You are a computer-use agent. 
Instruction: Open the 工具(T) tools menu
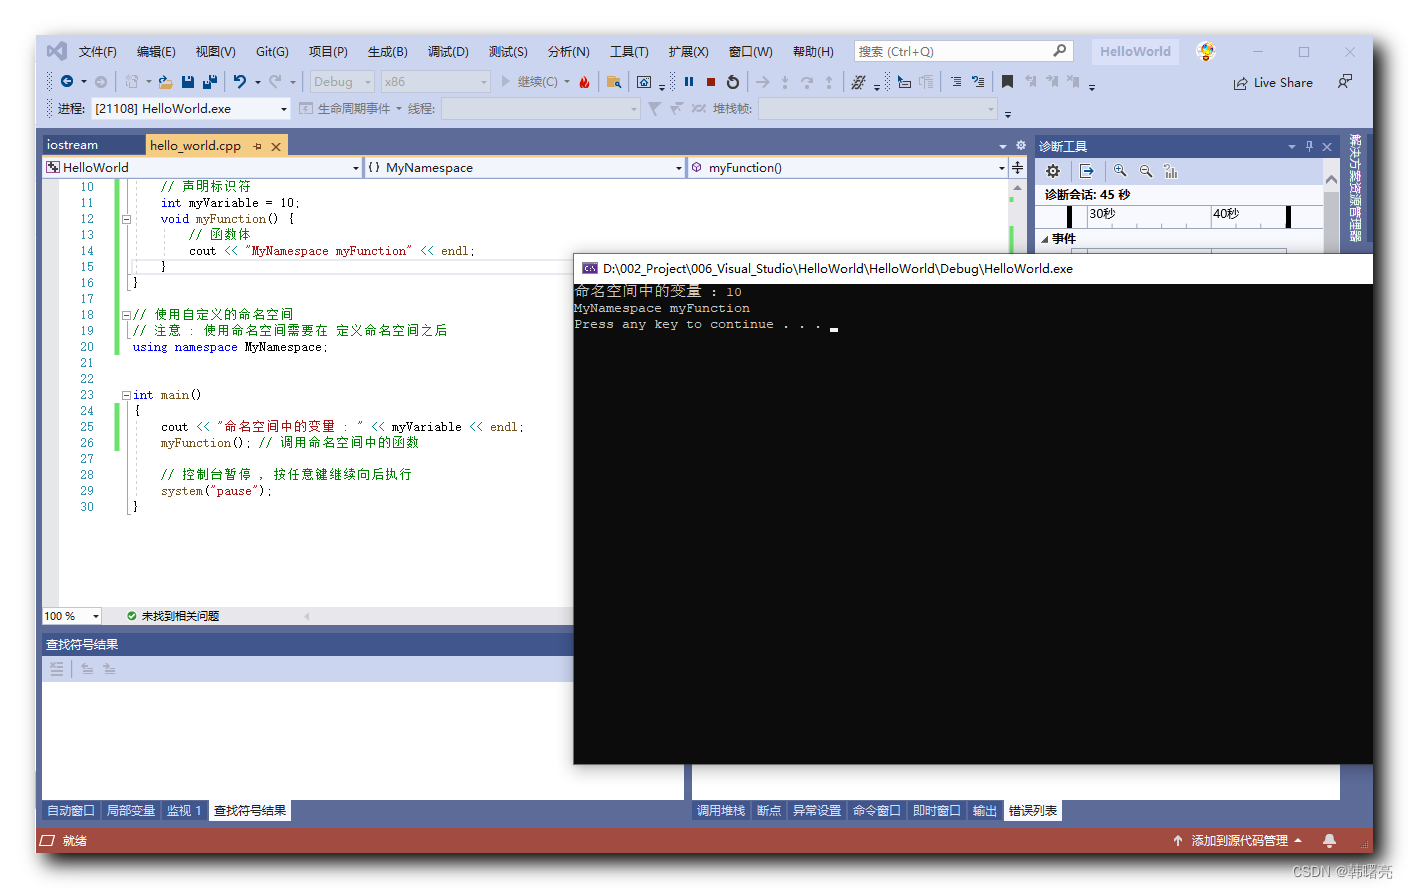coord(629,52)
